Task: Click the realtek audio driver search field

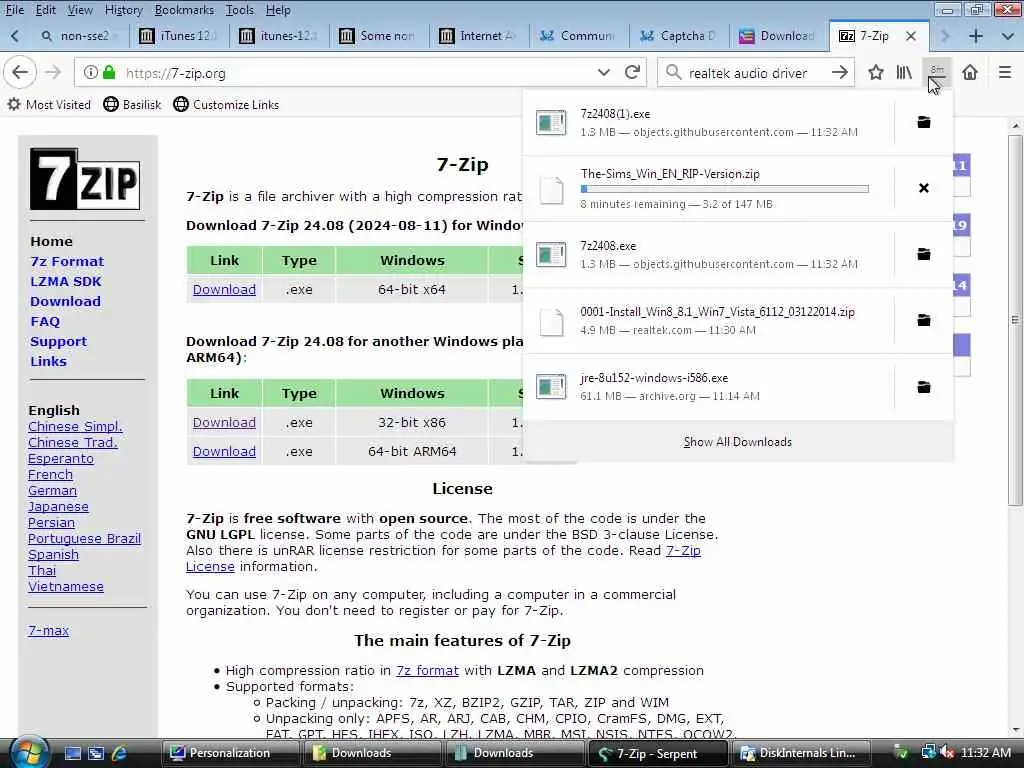Action: coord(756,72)
